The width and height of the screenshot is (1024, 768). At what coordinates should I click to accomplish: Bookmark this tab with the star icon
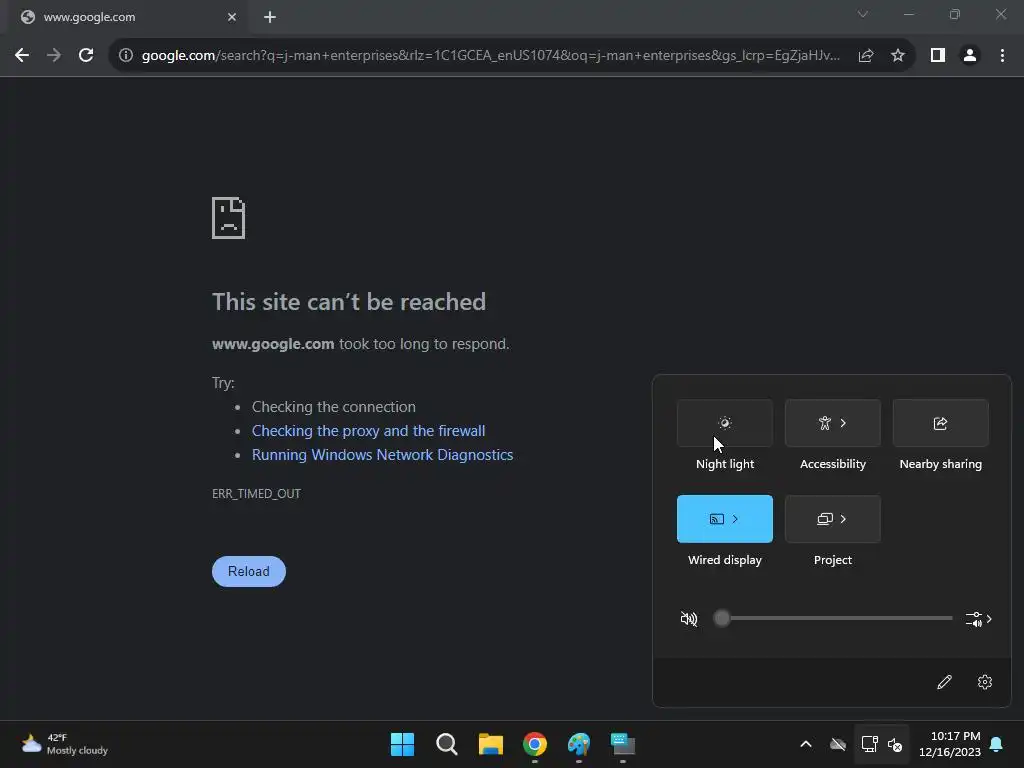click(898, 56)
